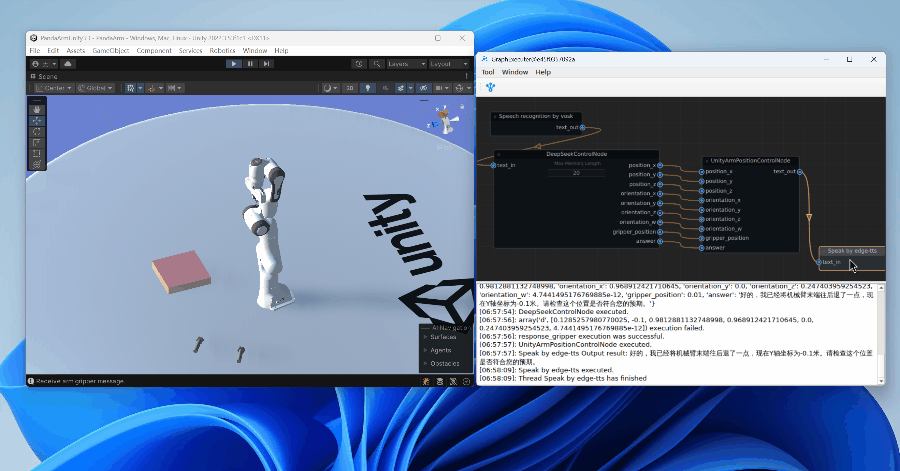Click the cache server status bar icon

[440, 381]
